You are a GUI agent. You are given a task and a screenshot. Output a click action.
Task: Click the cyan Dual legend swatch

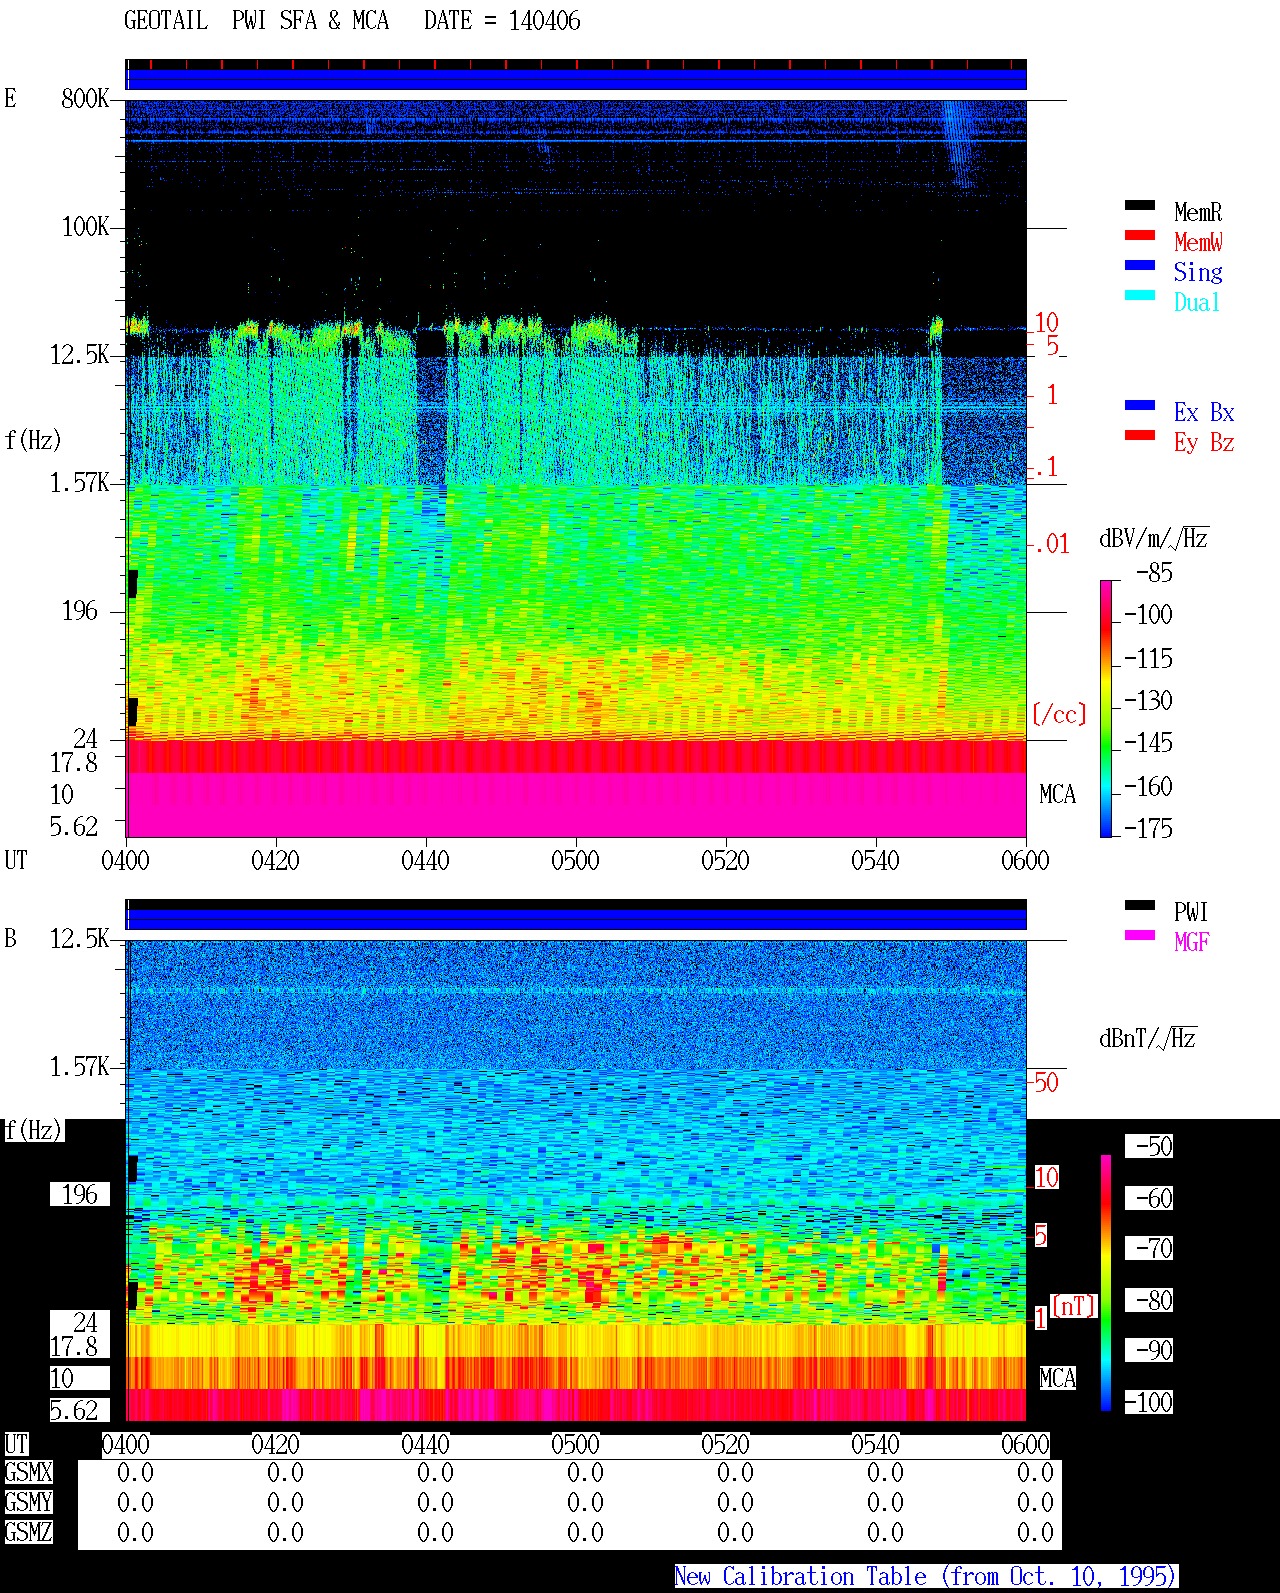[1139, 295]
